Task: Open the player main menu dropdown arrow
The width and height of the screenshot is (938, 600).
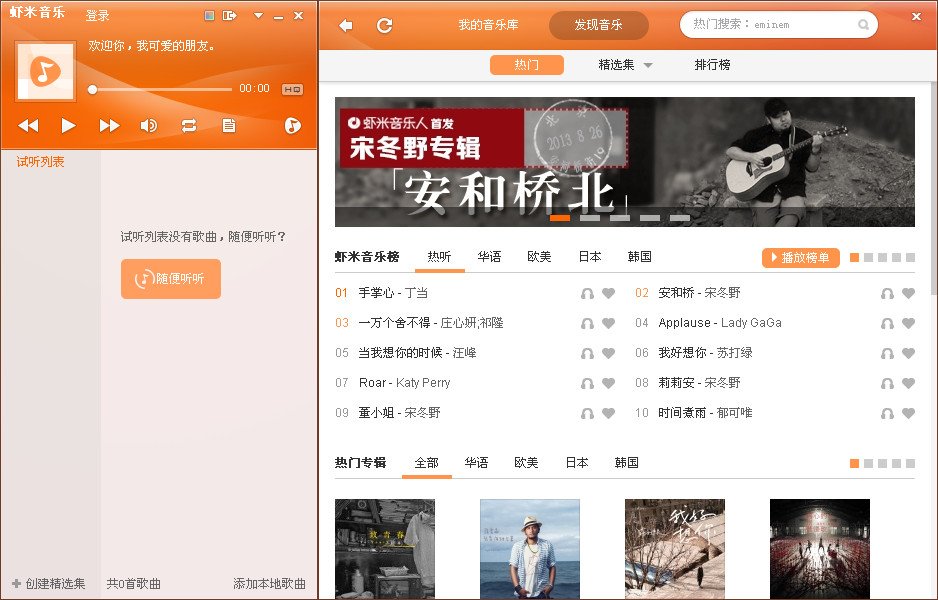Action: point(258,16)
